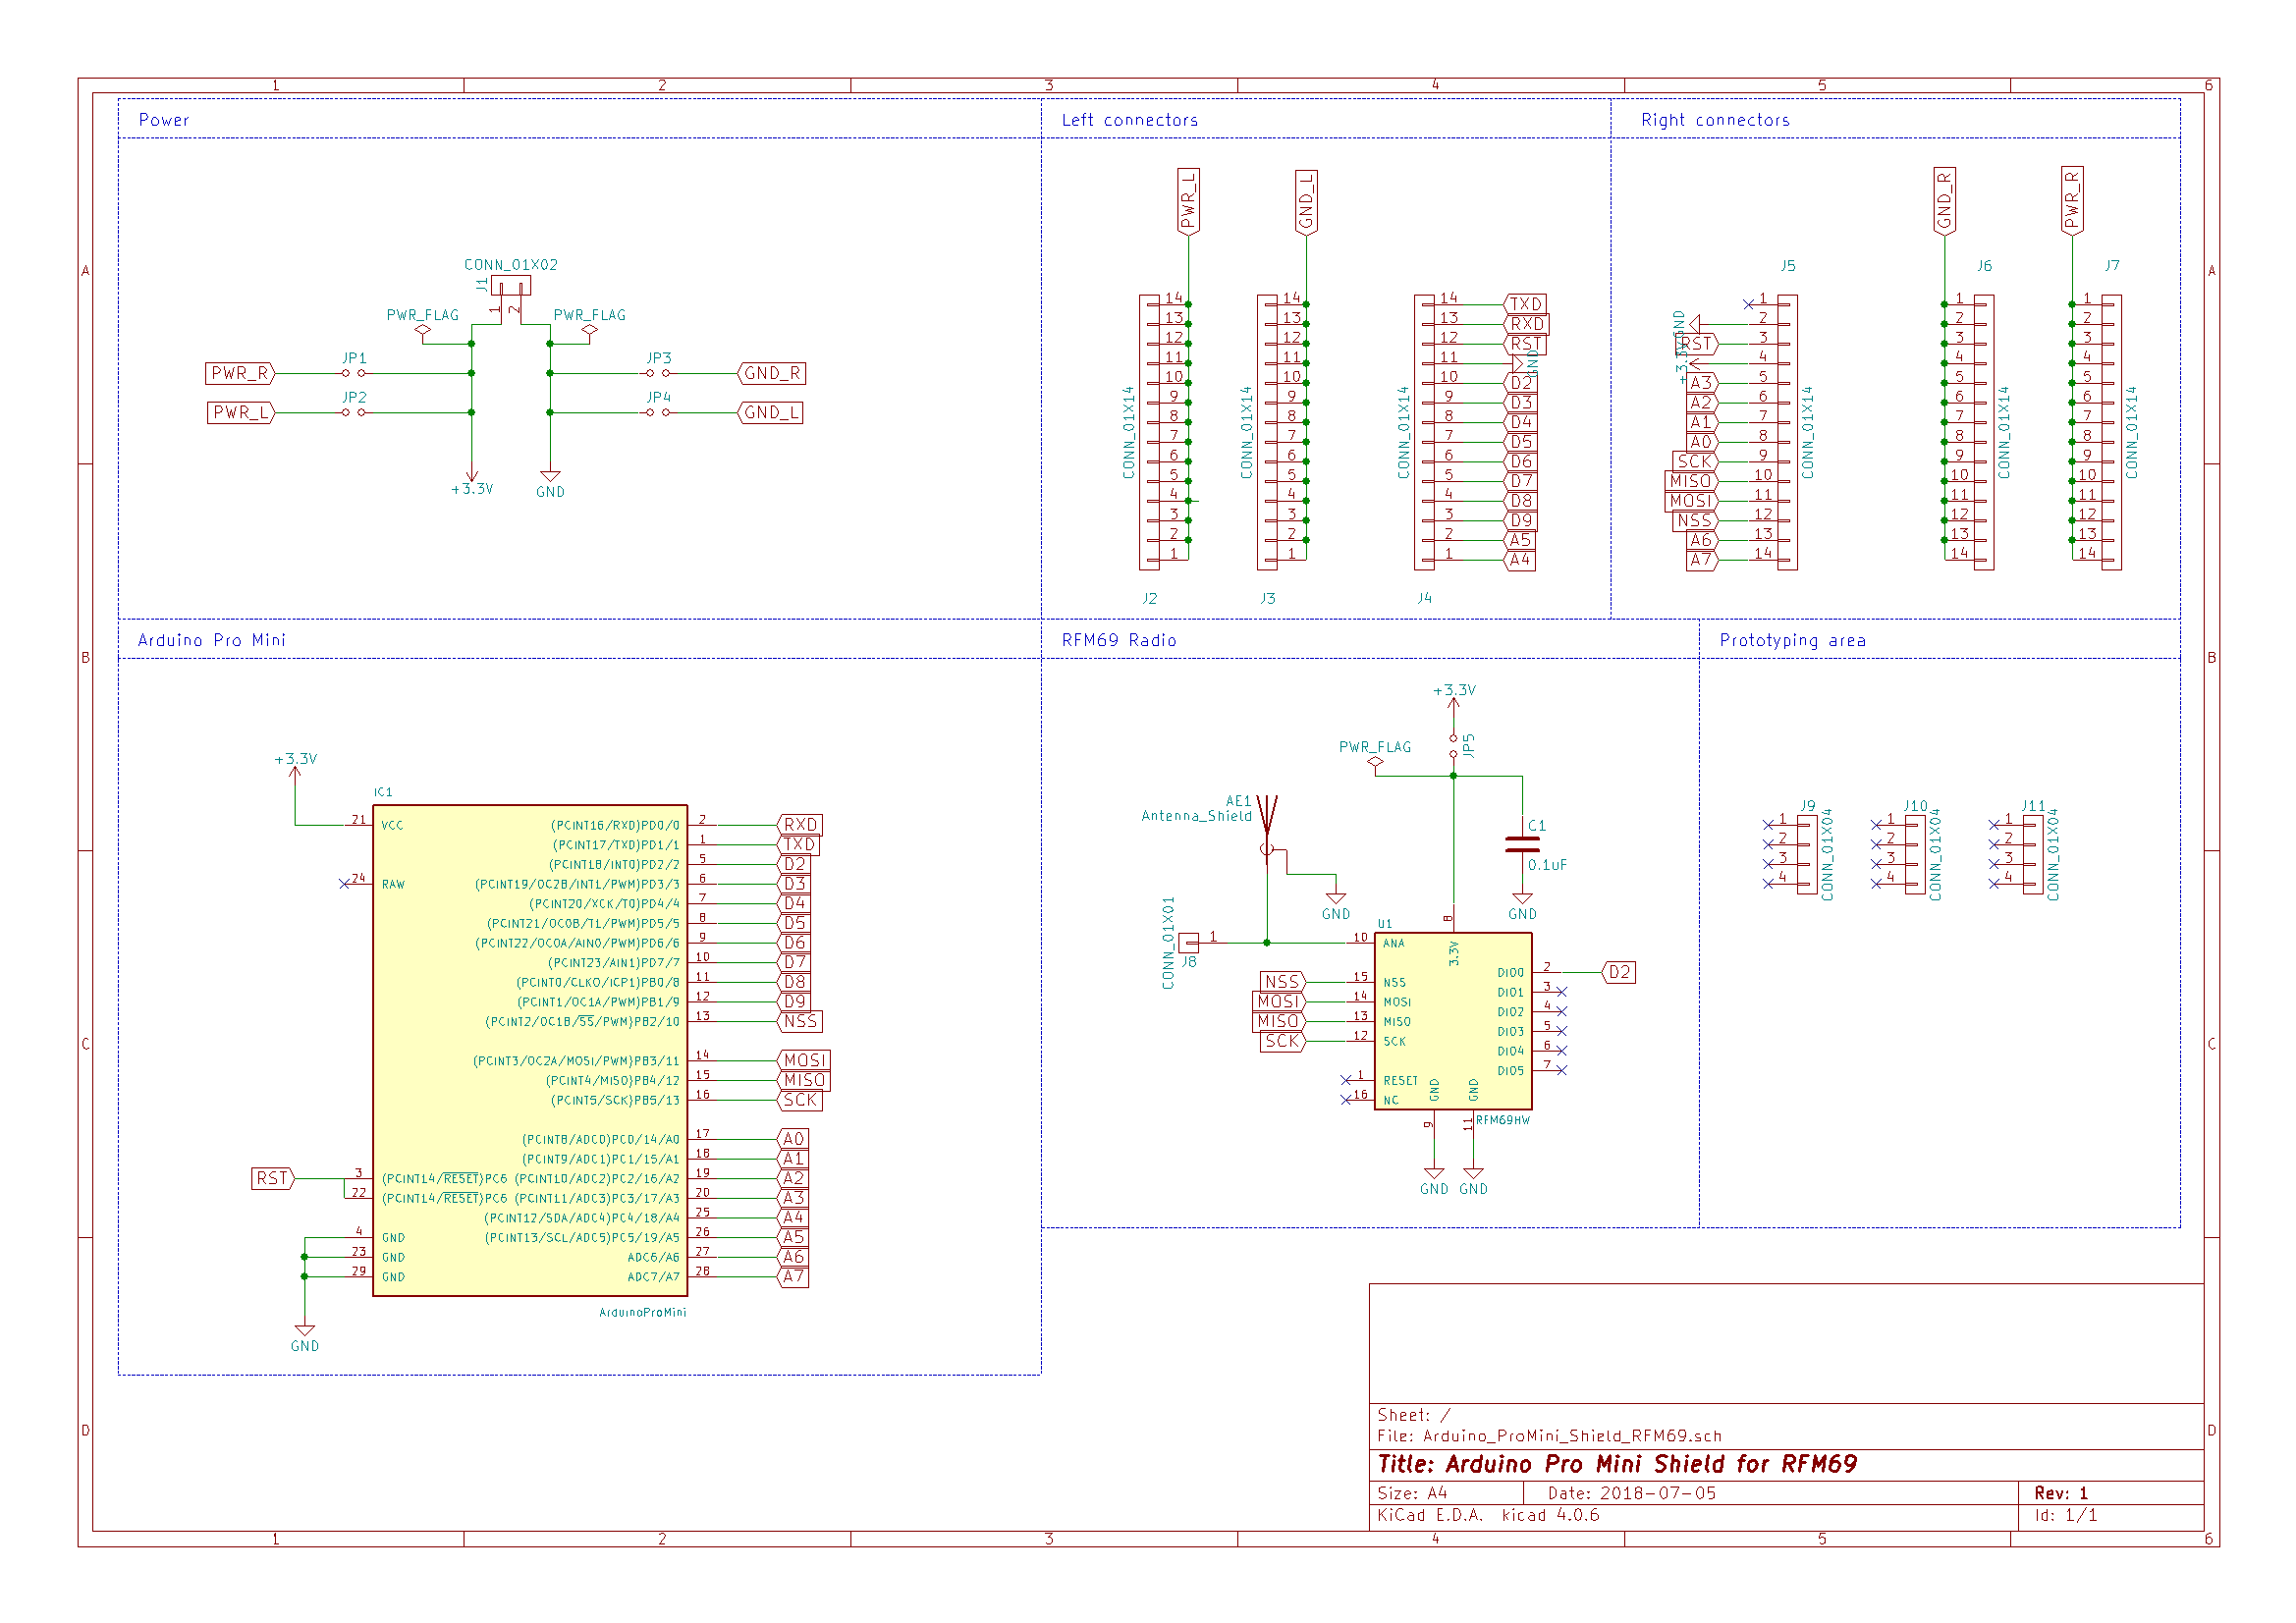Select the J11 CONN_01X04 connector symbol
2296x1623 pixels.
(x=2033, y=854)
